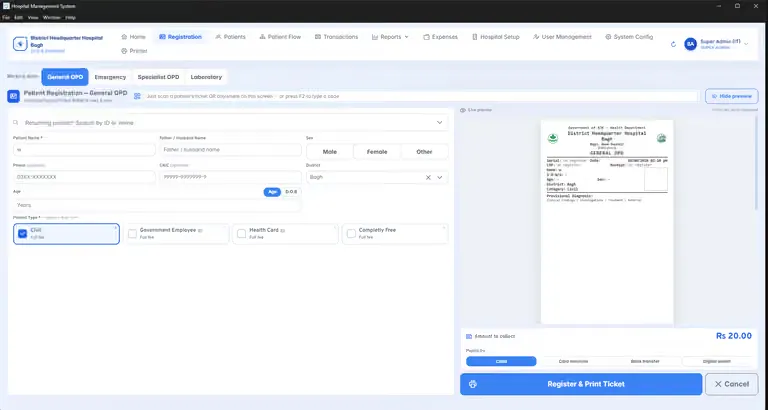Click the Patient Flow icon
Image resolution: width=768 pixels, height=410 pixels.
[263, 37]
